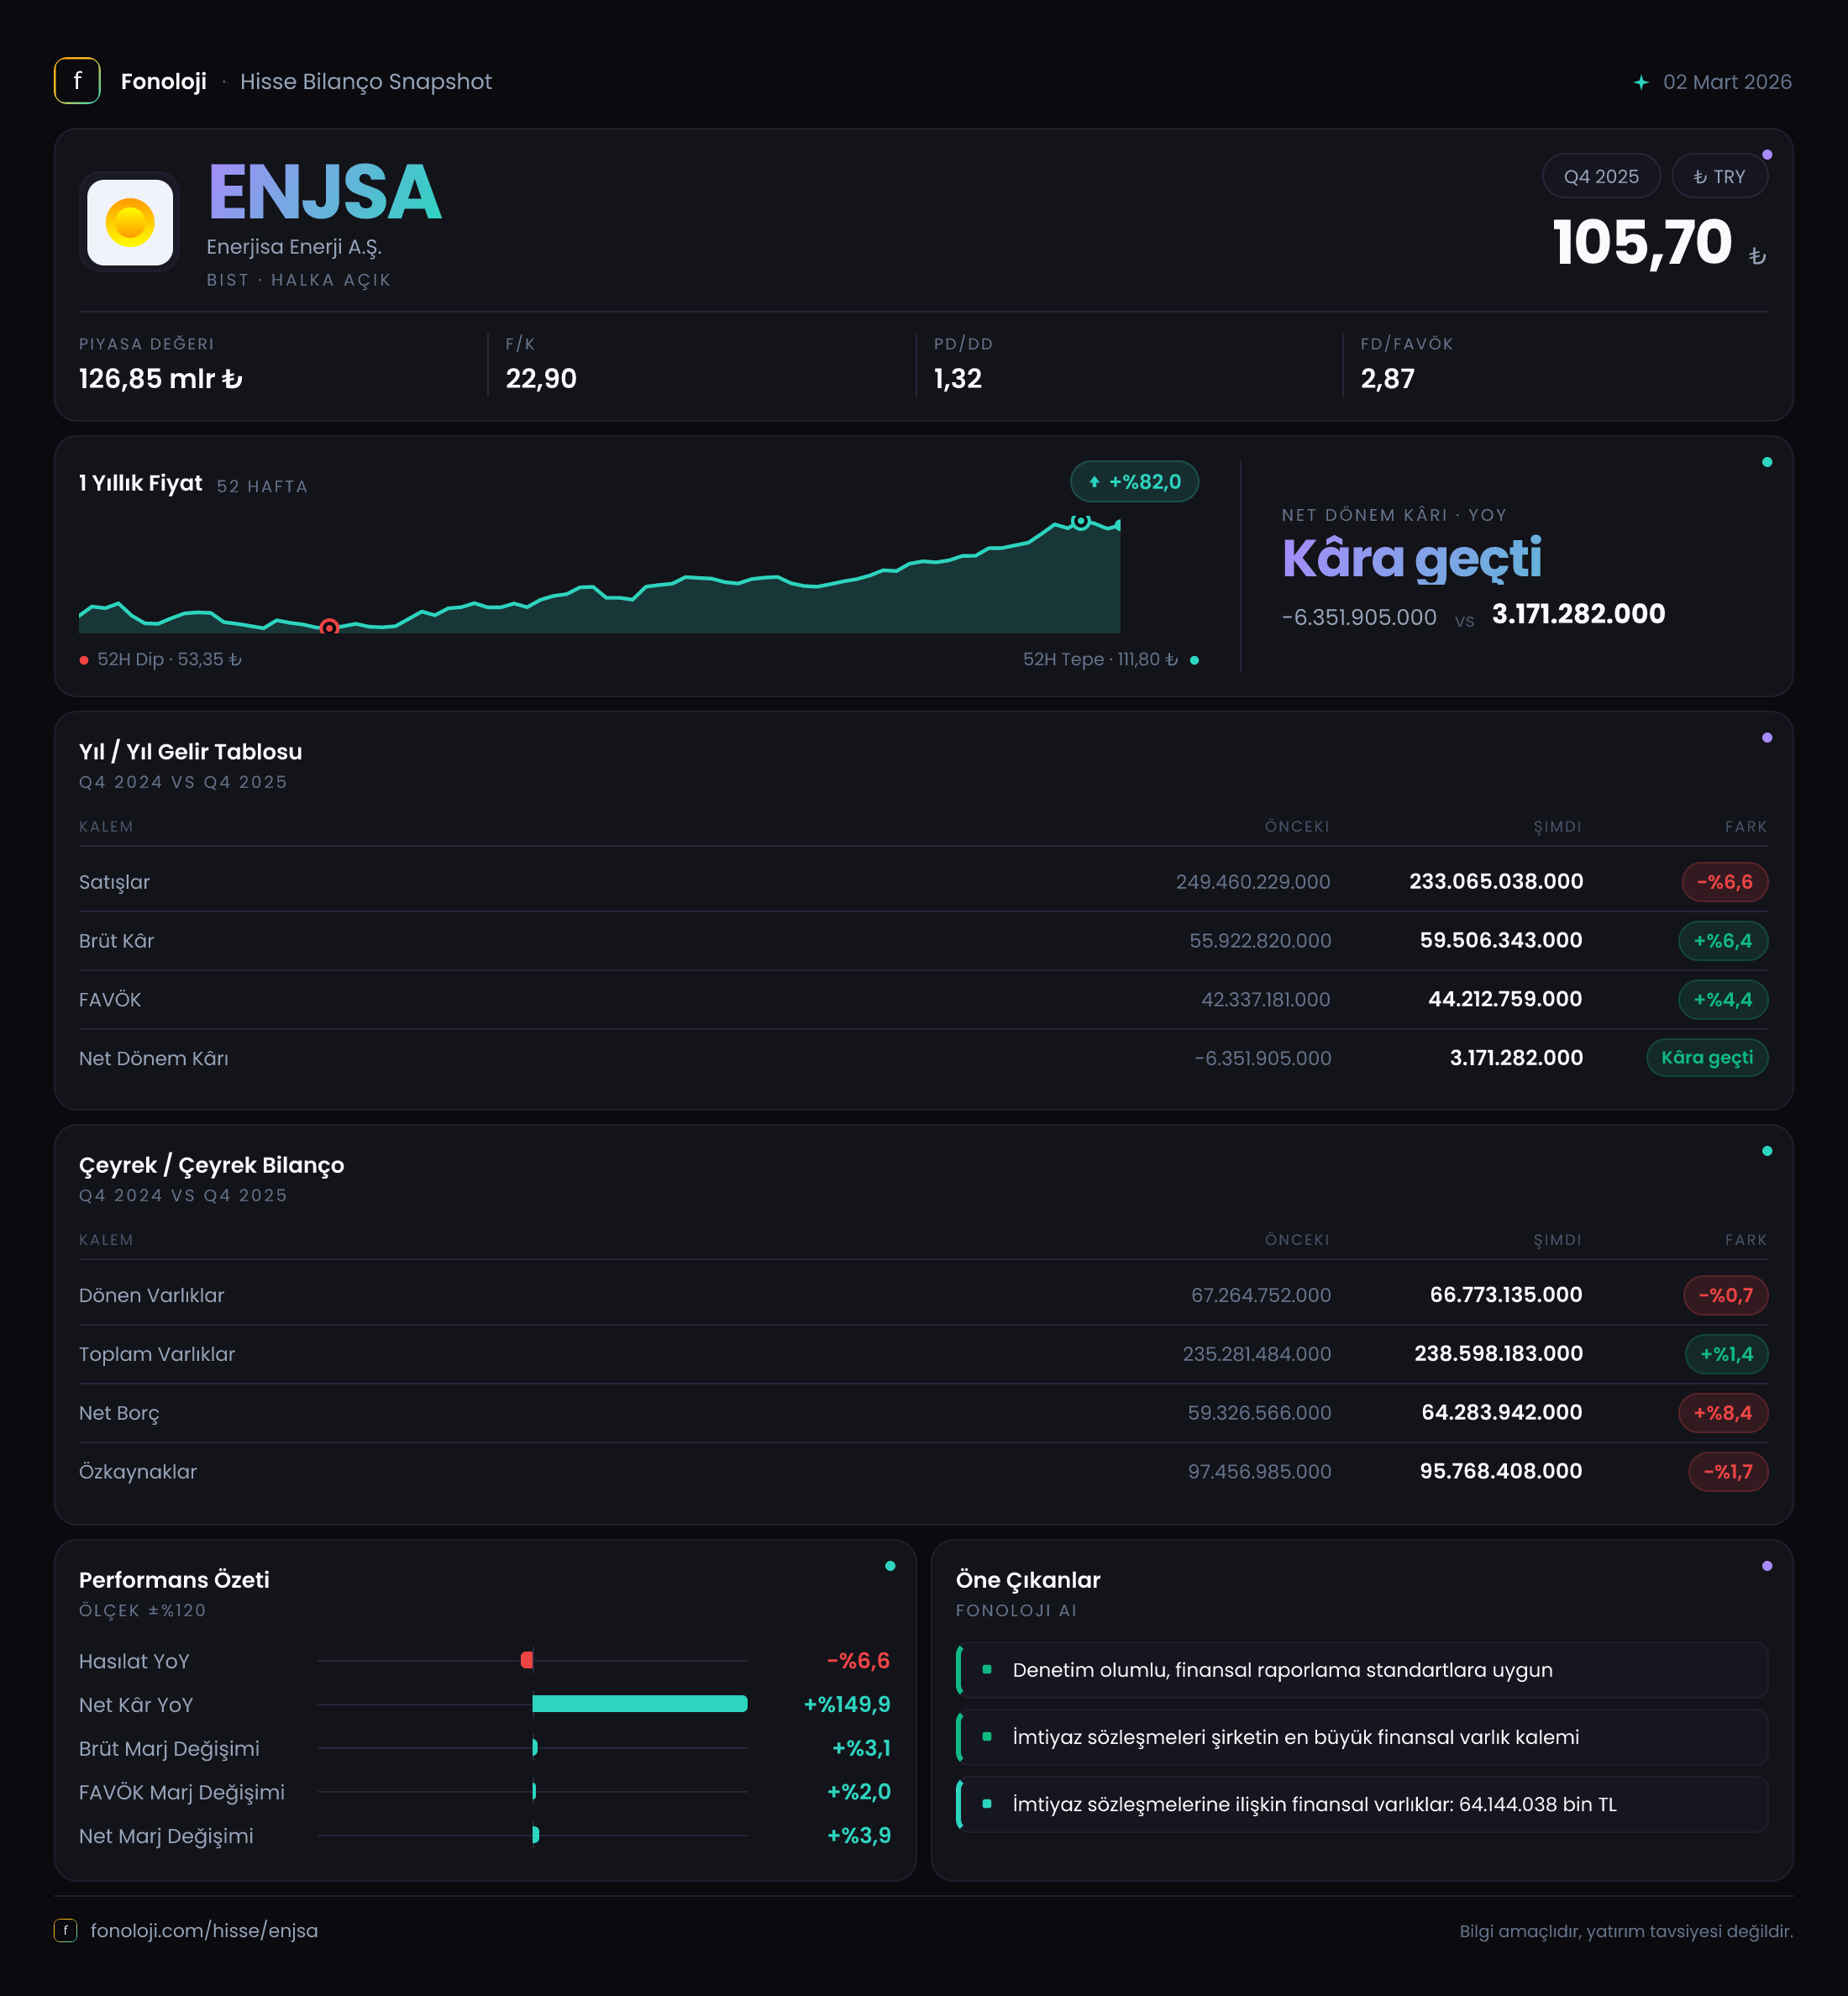Click the small Fonoloji logo in the footer
The height and width of the screenshot is (1996, 1848).
coord(65,1930)
